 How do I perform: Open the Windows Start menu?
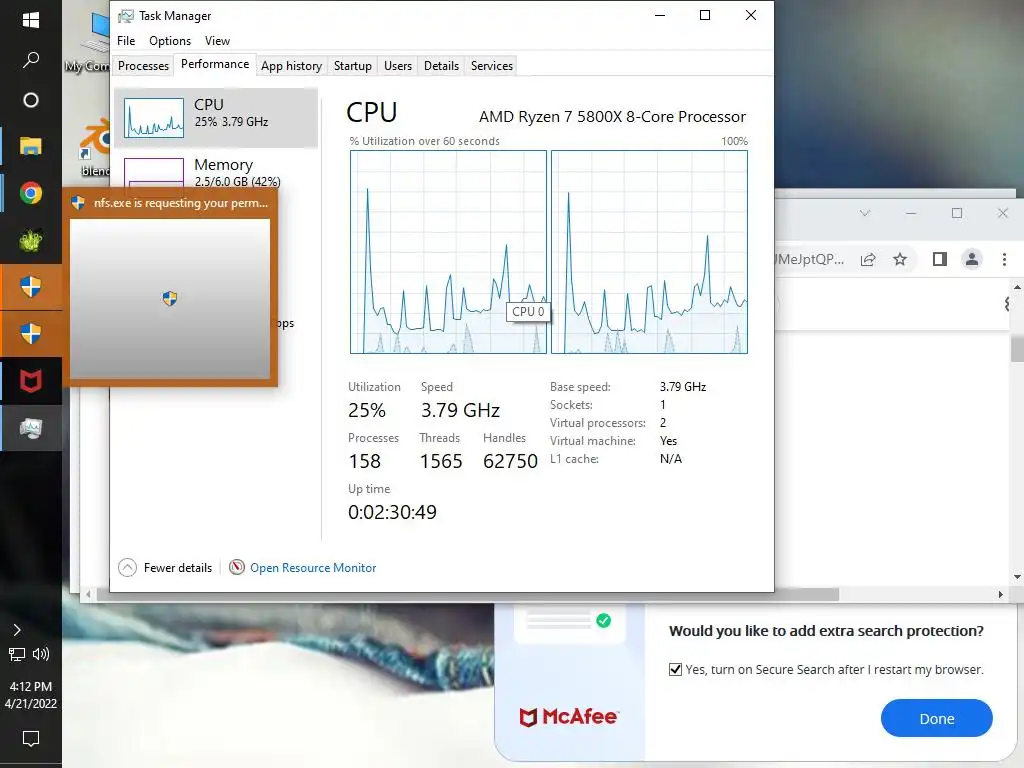coord(31,20)
